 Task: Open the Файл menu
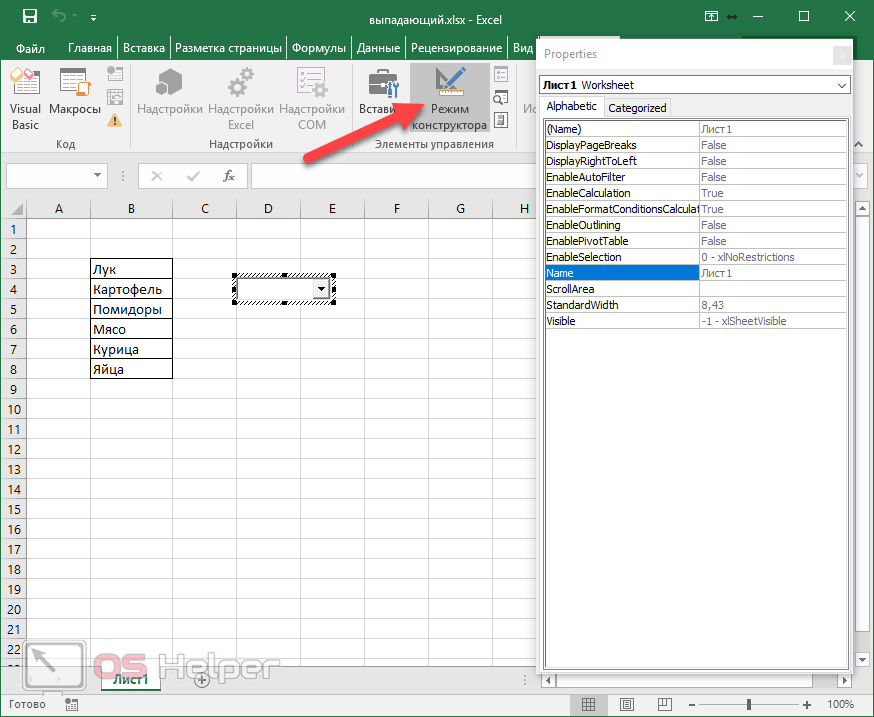pos(31,47)
